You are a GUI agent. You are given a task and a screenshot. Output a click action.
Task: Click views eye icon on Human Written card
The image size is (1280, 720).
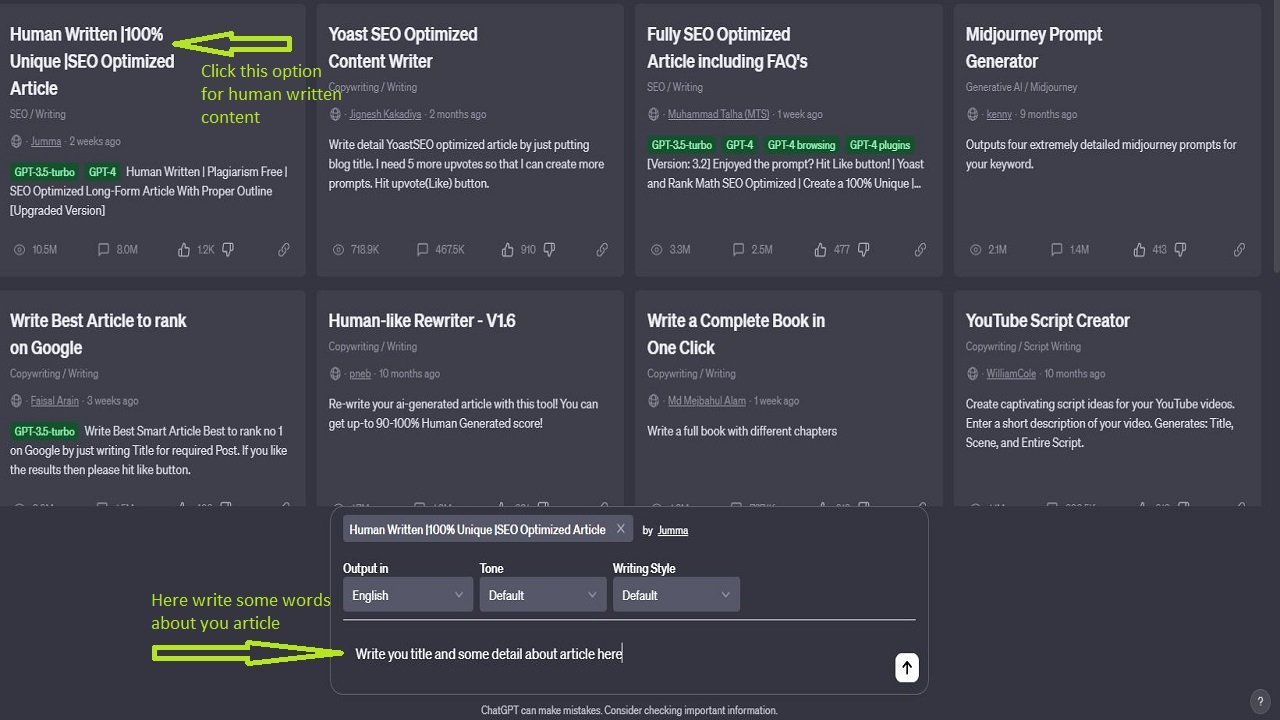pyautogui.click(x=21, y=249)
